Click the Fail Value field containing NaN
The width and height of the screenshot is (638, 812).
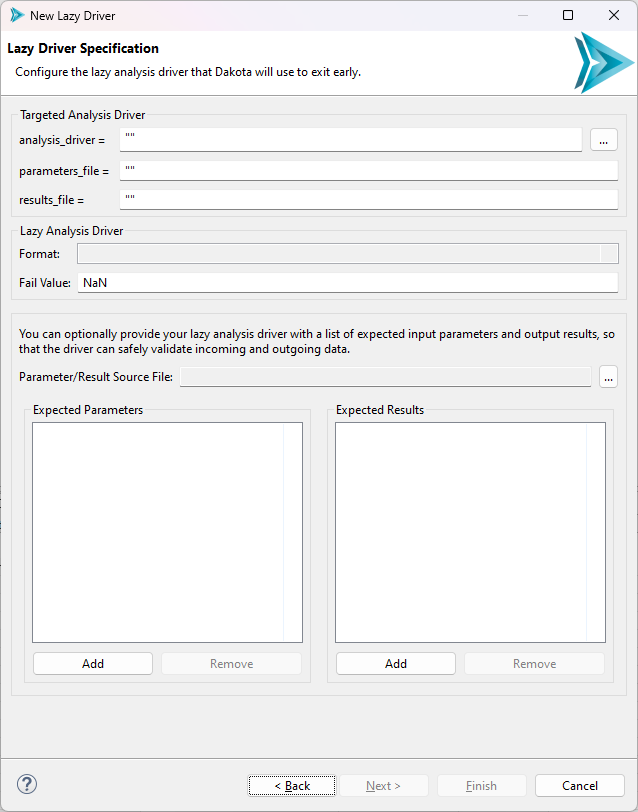(x=348, y=283)
